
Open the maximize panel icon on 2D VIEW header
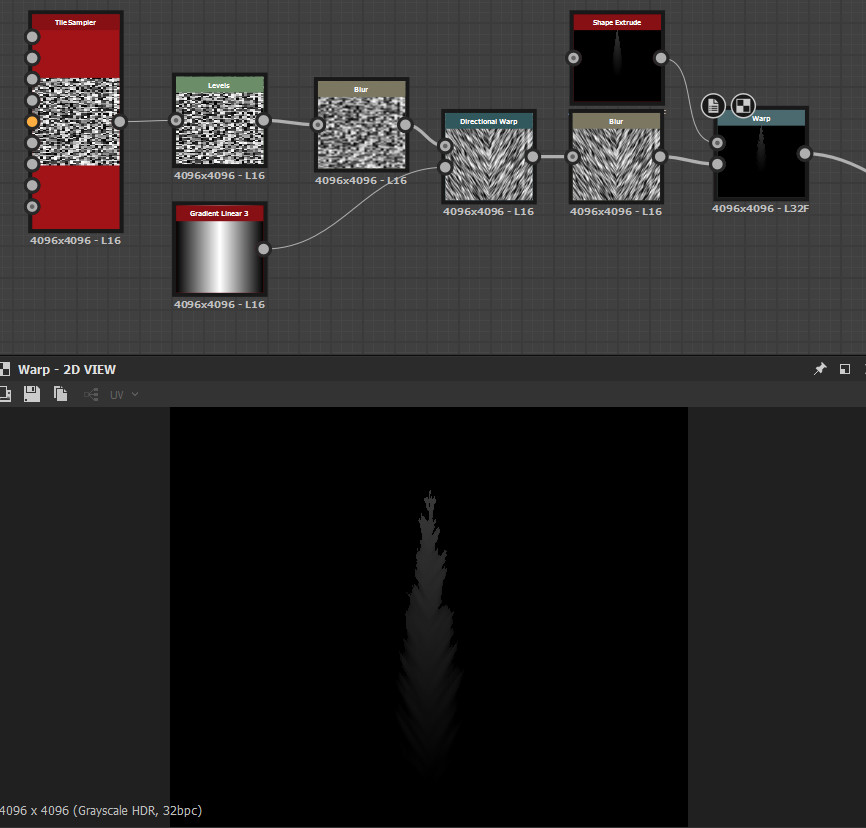point(844,369)
